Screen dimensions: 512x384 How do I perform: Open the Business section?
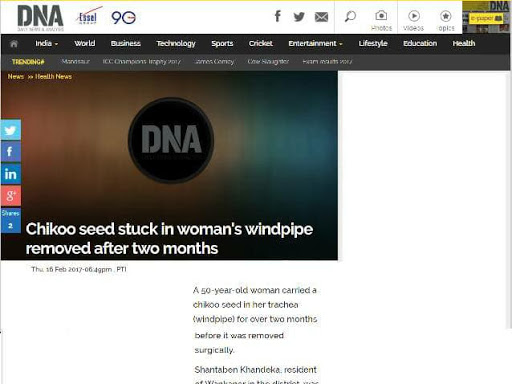click(x=126, y=44)
